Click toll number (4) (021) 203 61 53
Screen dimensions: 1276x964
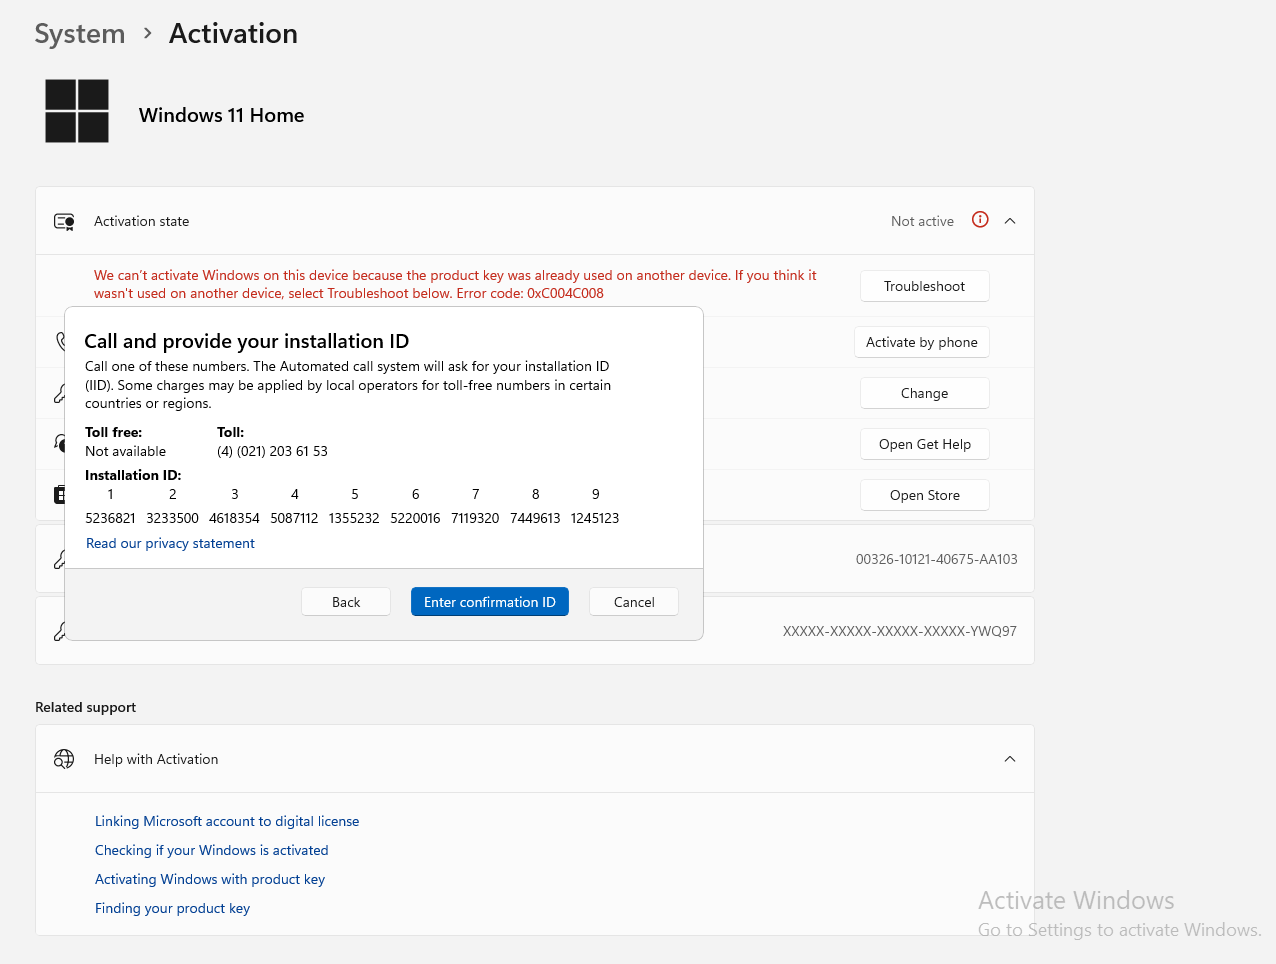[272, 451]
